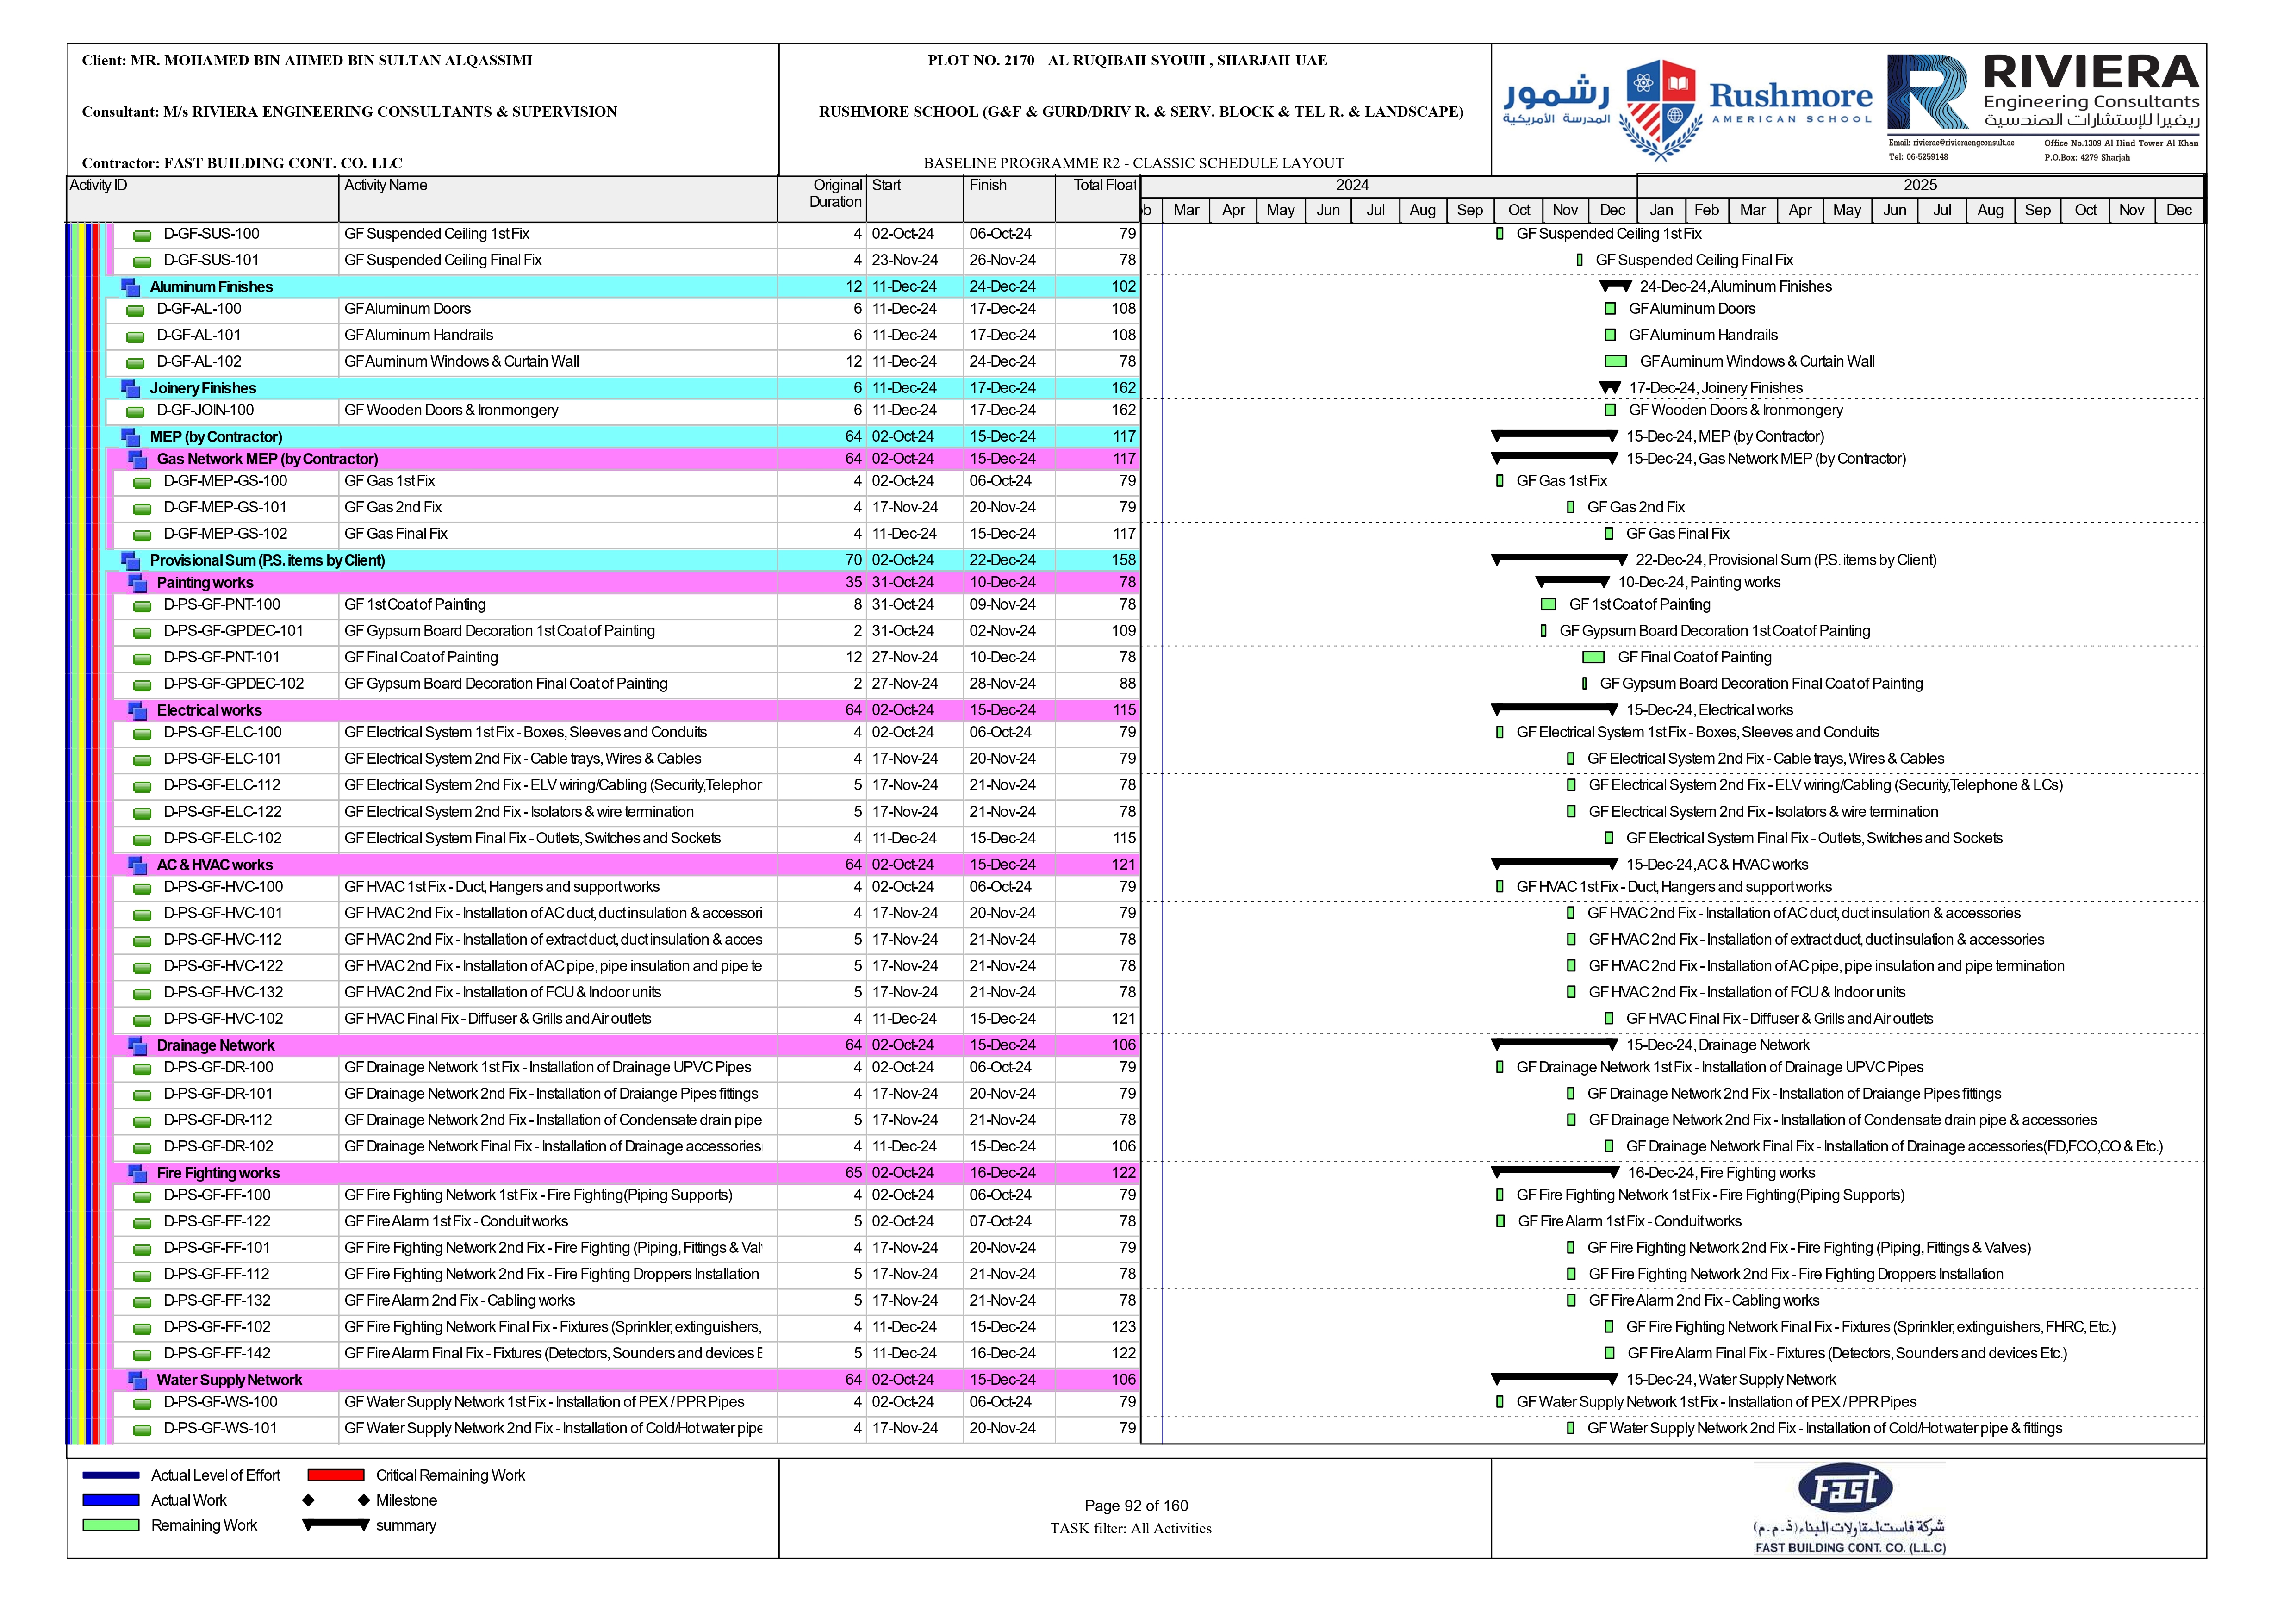Click activity icon for D-GF-SUS-100
2296x1624 pixels.
click(143, 236)
